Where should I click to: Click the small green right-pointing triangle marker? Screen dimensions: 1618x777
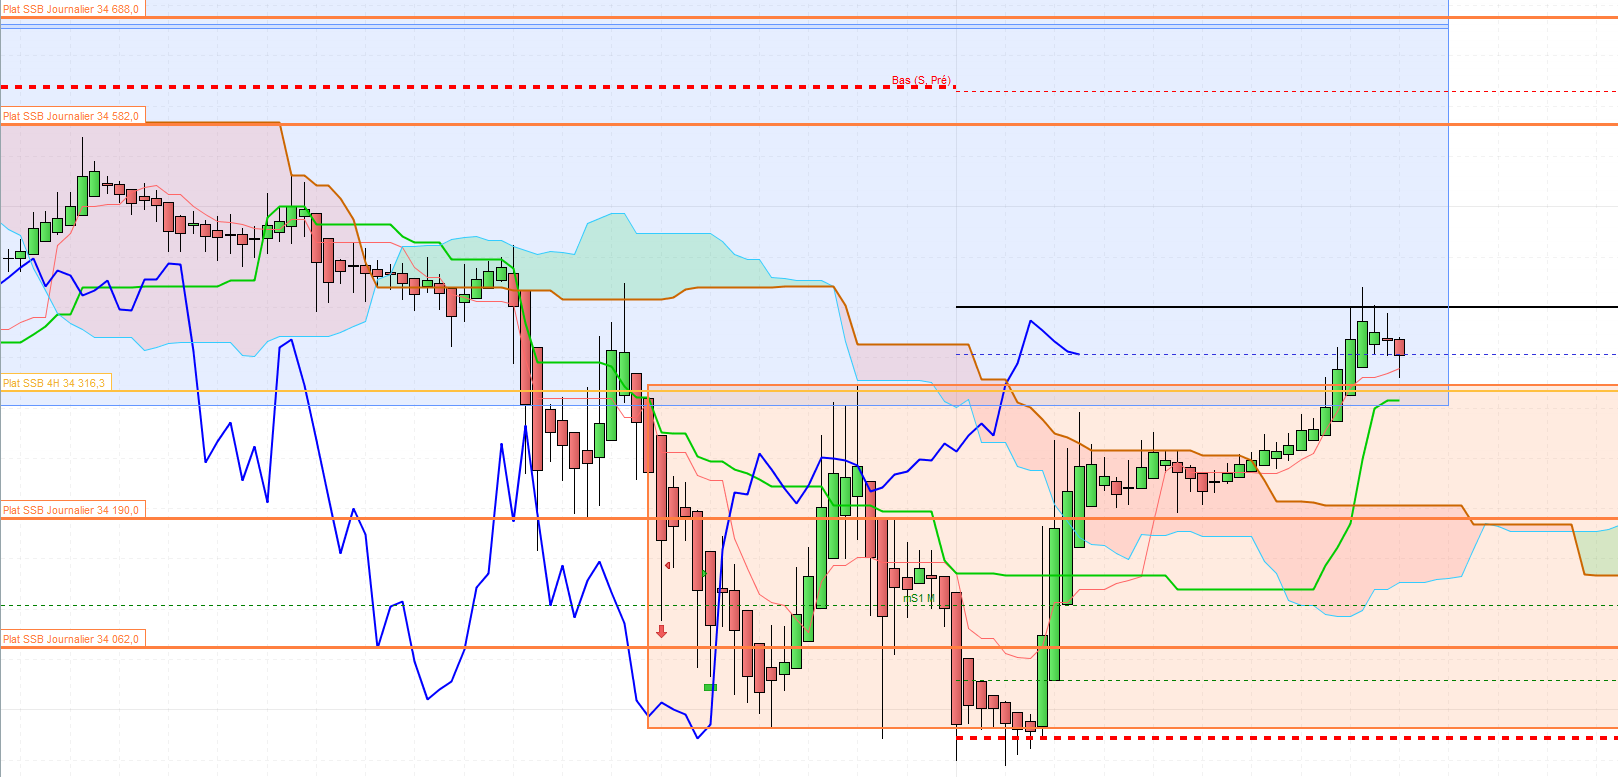tap(702, 574)
